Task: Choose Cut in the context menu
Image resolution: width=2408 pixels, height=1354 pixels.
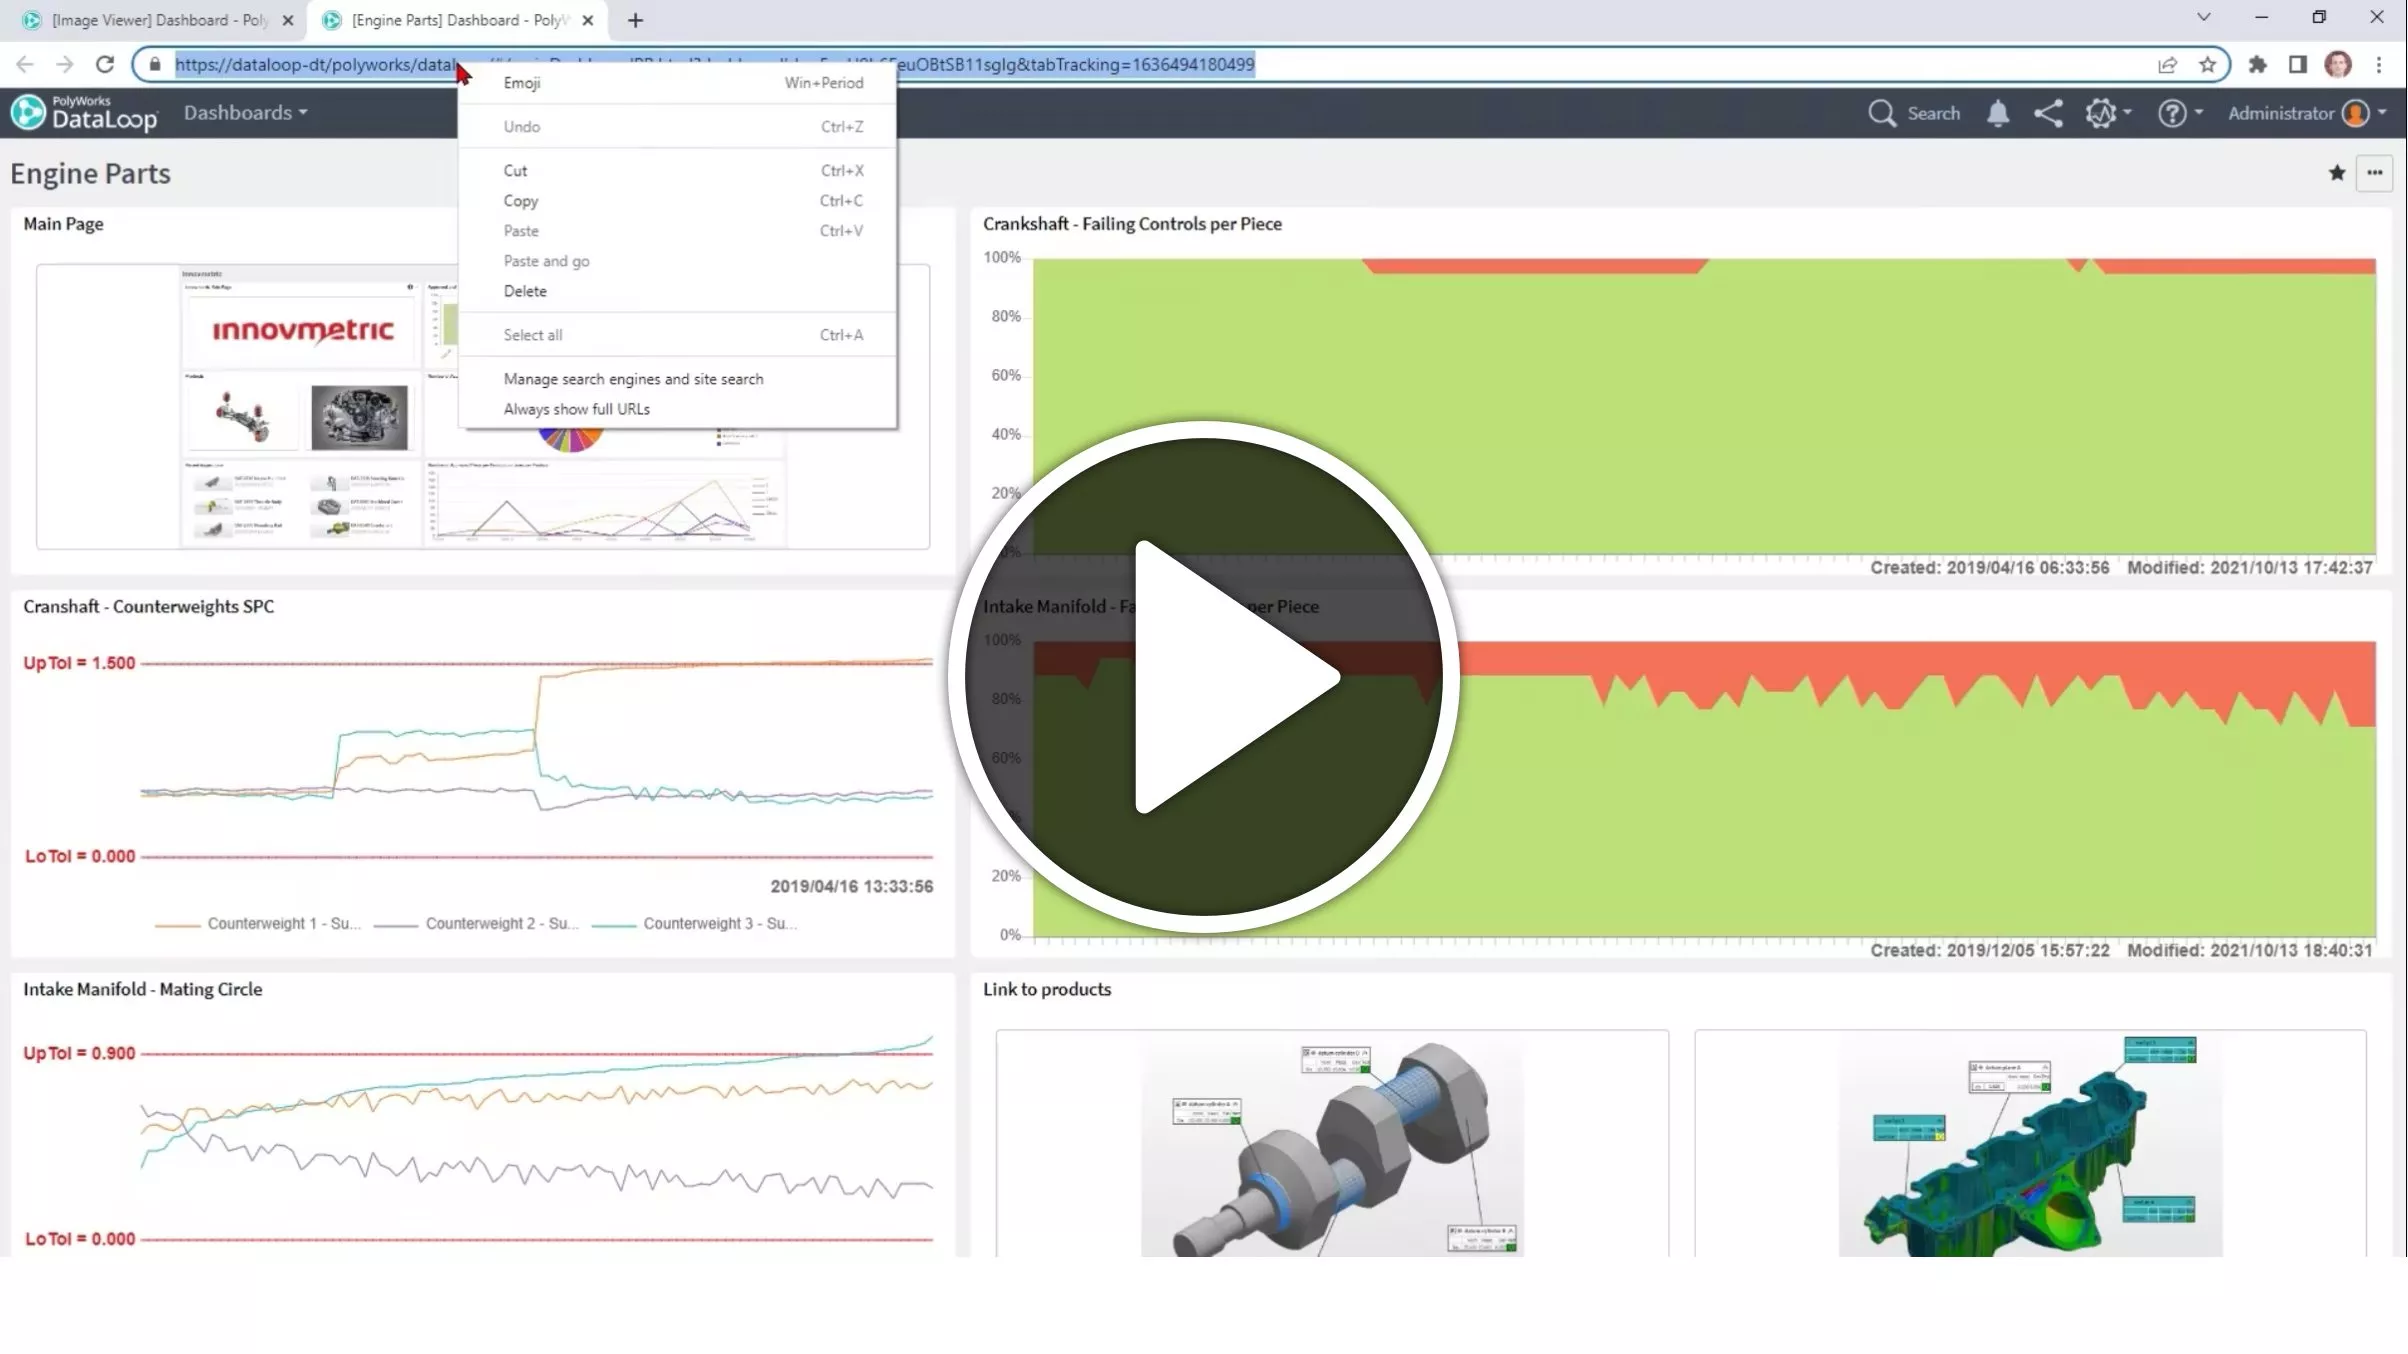Action: 677,171
